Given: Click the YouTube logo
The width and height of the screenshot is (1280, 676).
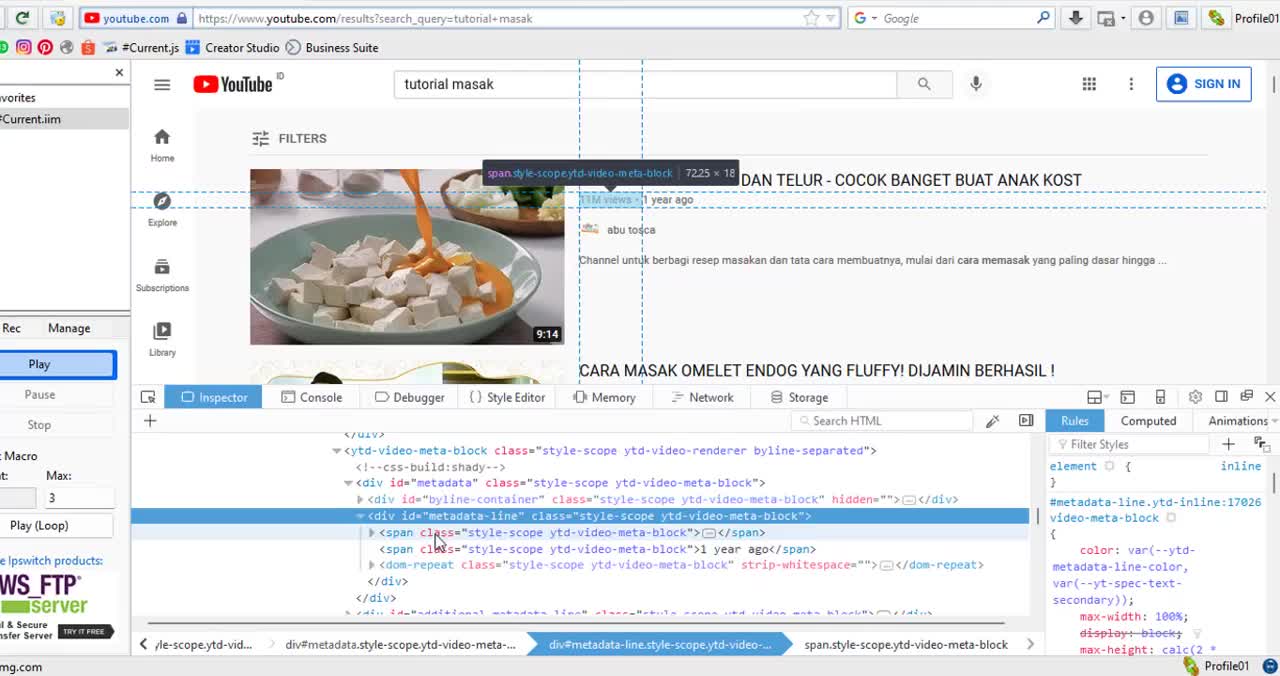Looking at the screenshot, I should coord(233,84).
